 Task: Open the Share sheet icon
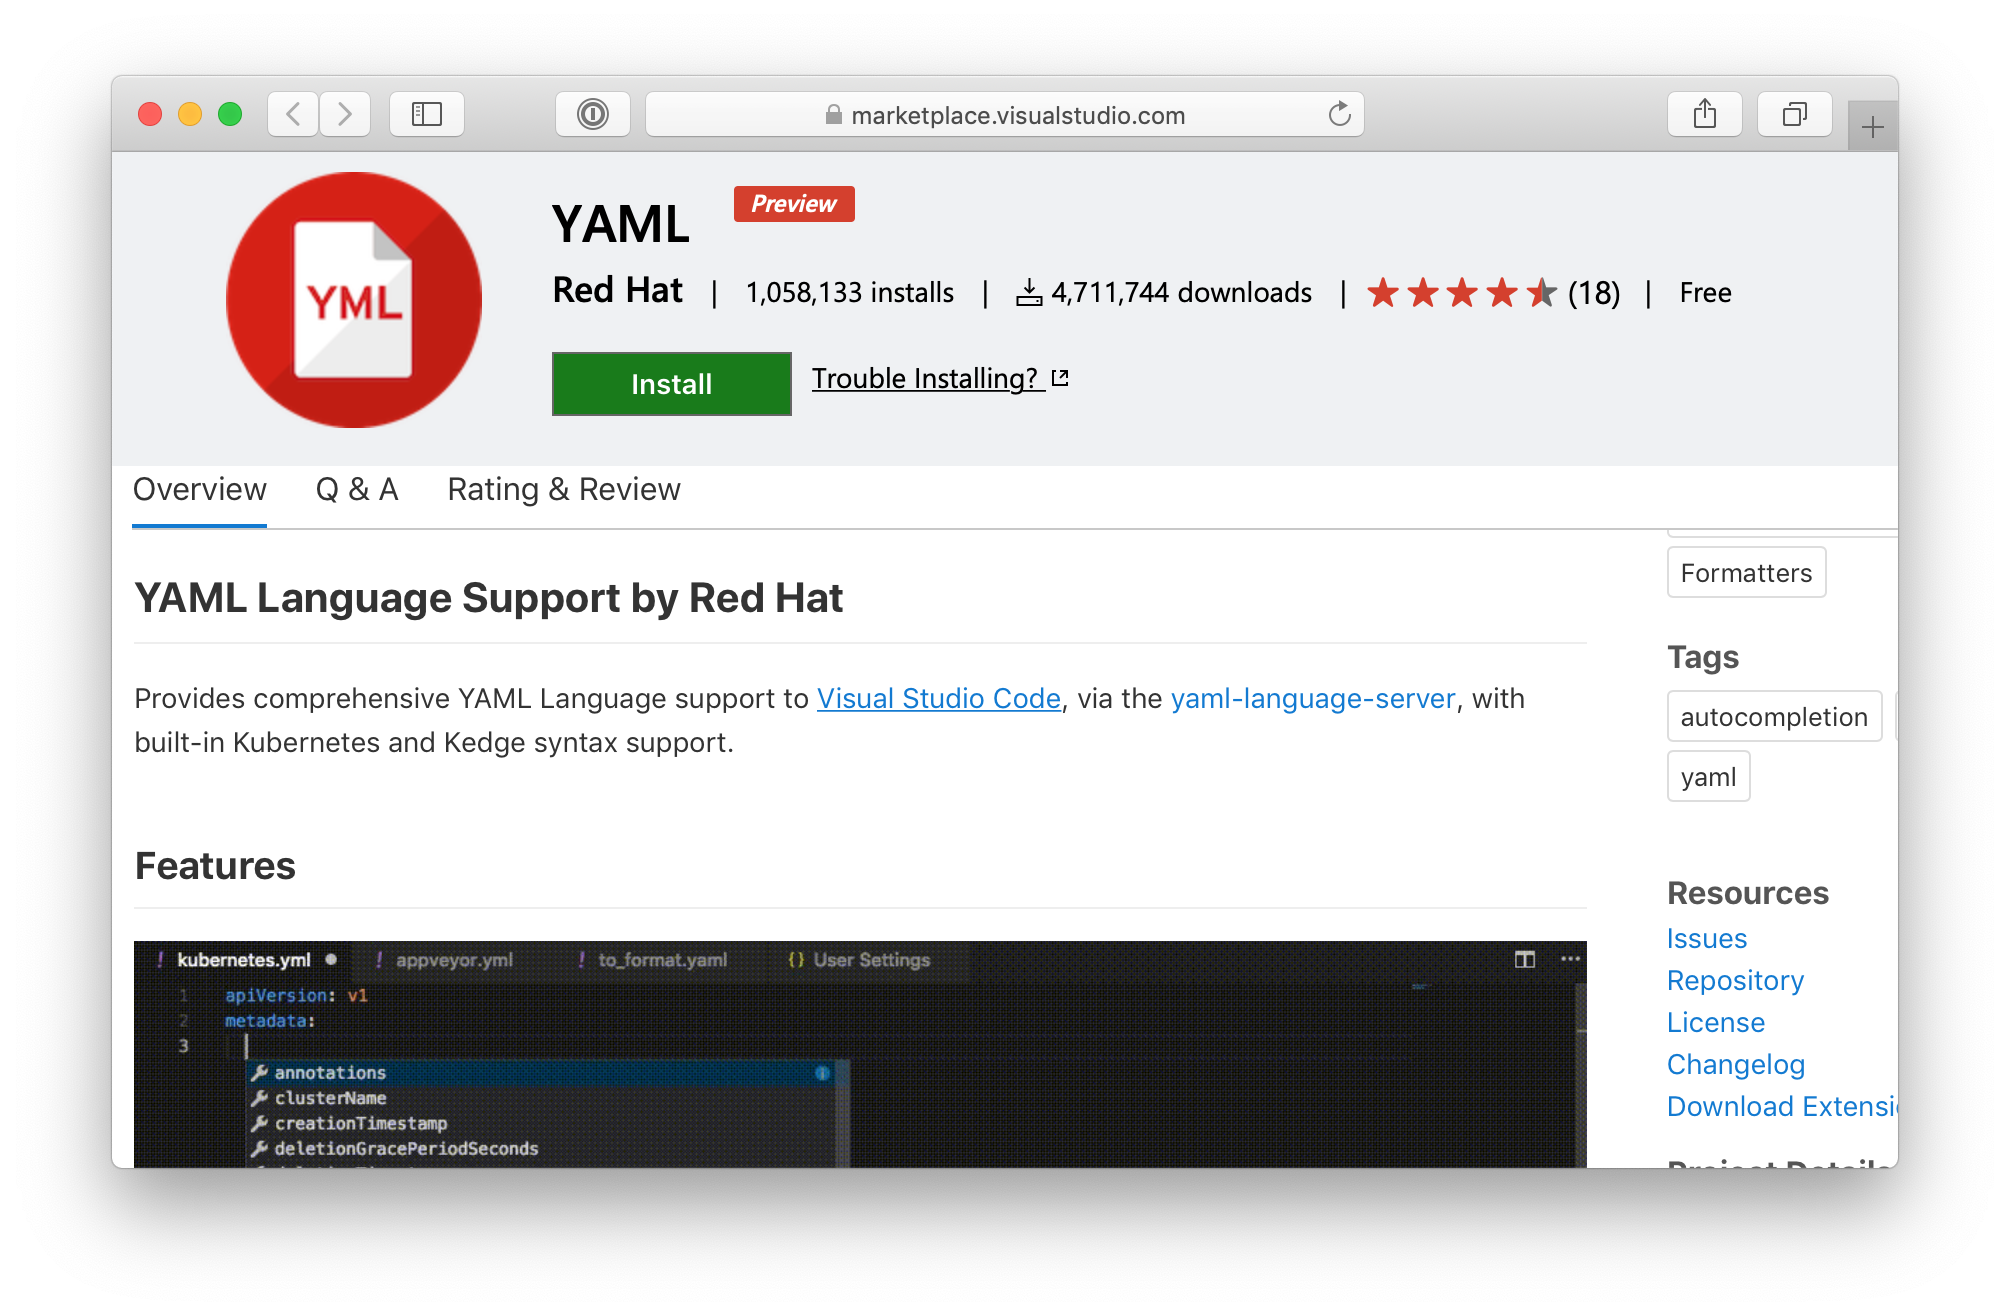coord(1704,114)
